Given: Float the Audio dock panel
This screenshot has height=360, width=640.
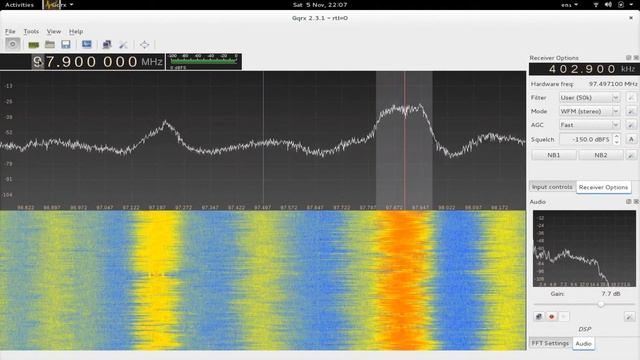Looking at the screenshot, I should coord(629,202).
